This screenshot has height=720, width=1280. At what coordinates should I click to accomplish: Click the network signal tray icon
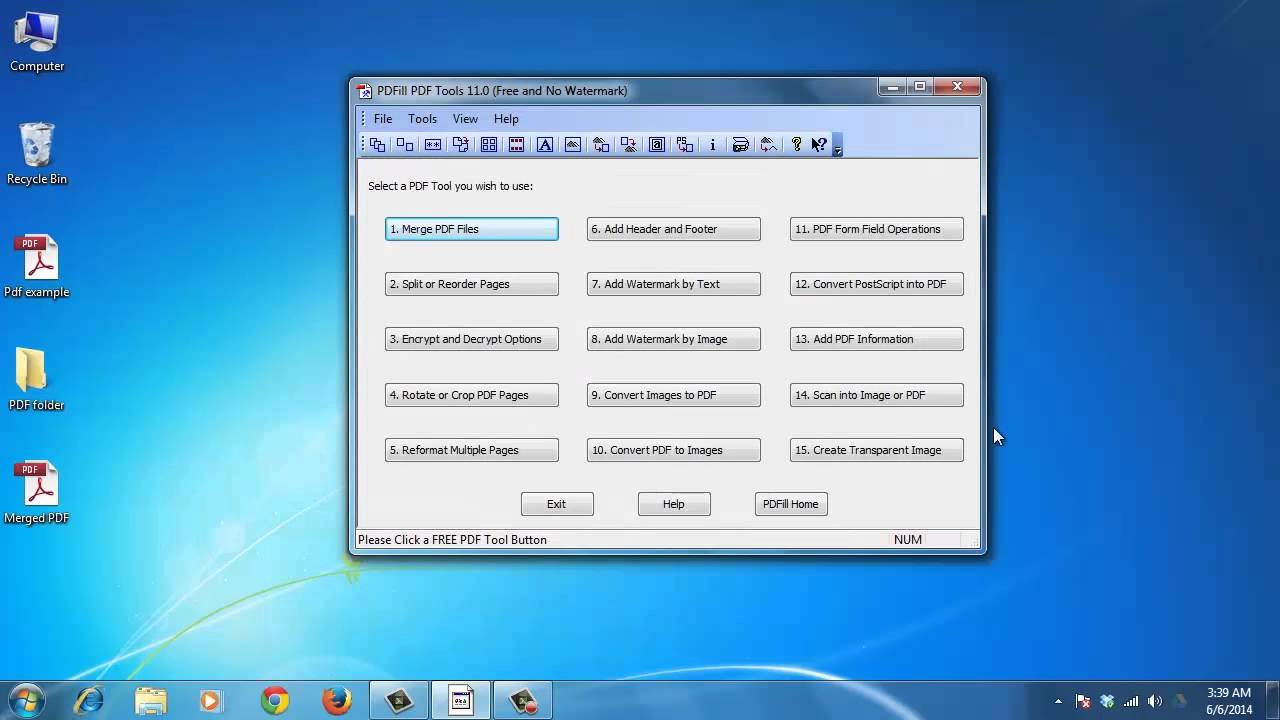click(1131, 701)
